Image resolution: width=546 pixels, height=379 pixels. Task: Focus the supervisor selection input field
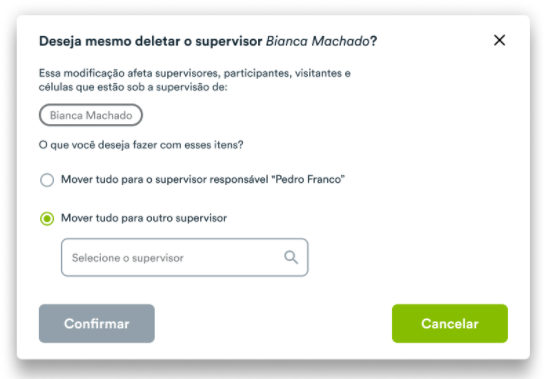[x=185, y=257]
